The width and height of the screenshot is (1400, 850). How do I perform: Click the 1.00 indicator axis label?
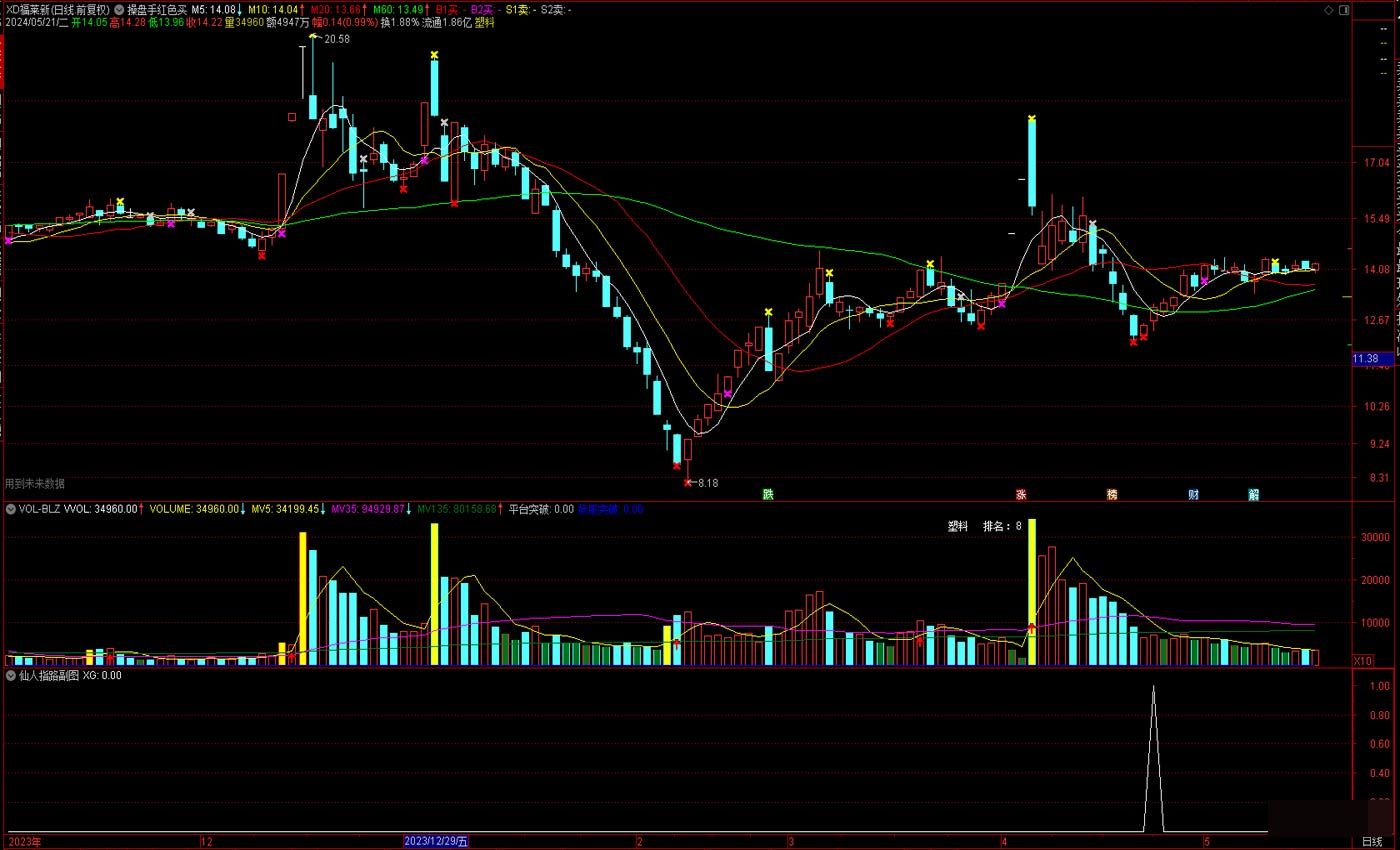click(1379, 686)
